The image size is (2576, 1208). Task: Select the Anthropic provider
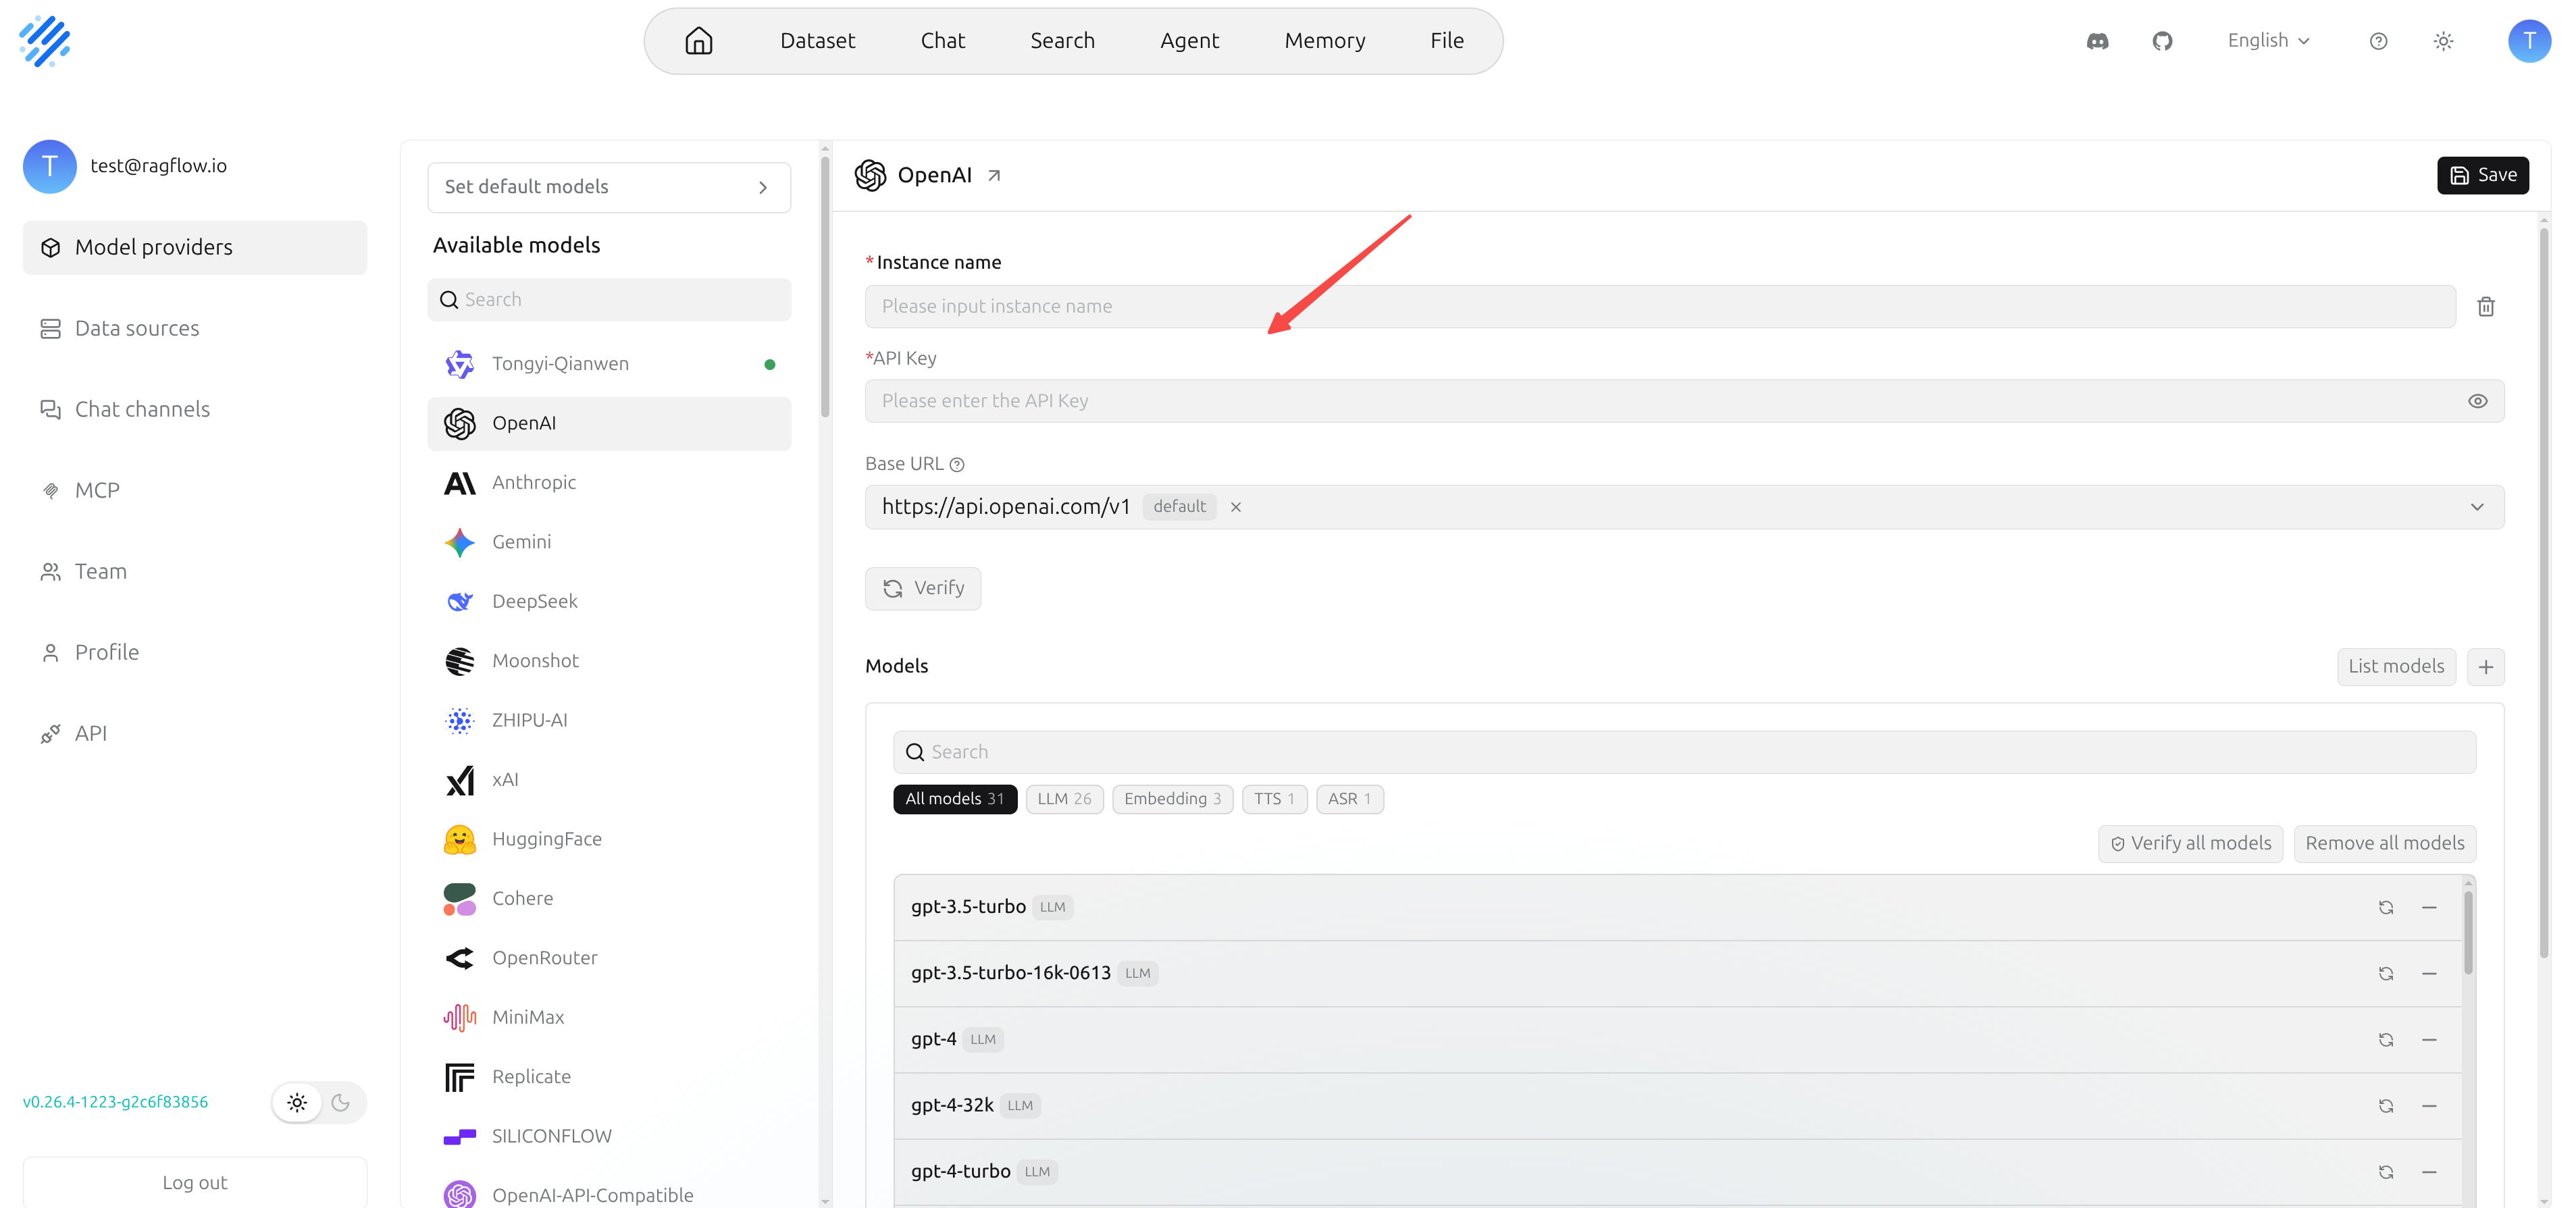tap(609, 483)
